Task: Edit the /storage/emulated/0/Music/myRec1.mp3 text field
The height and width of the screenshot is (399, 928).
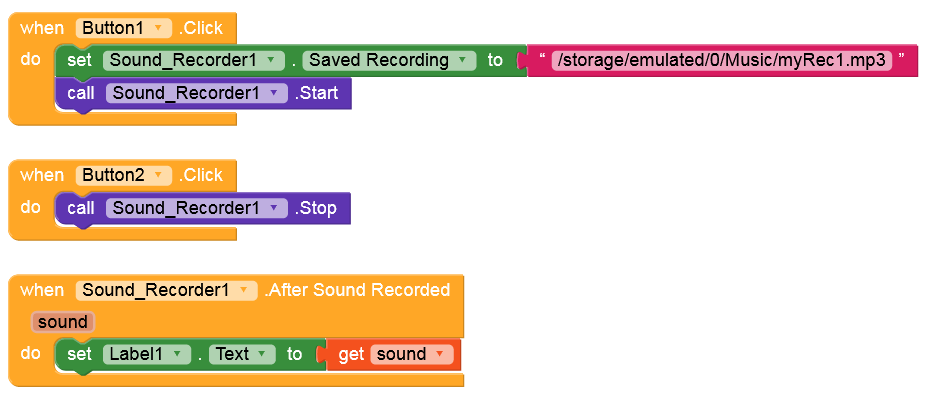Action: pos(721,60)
